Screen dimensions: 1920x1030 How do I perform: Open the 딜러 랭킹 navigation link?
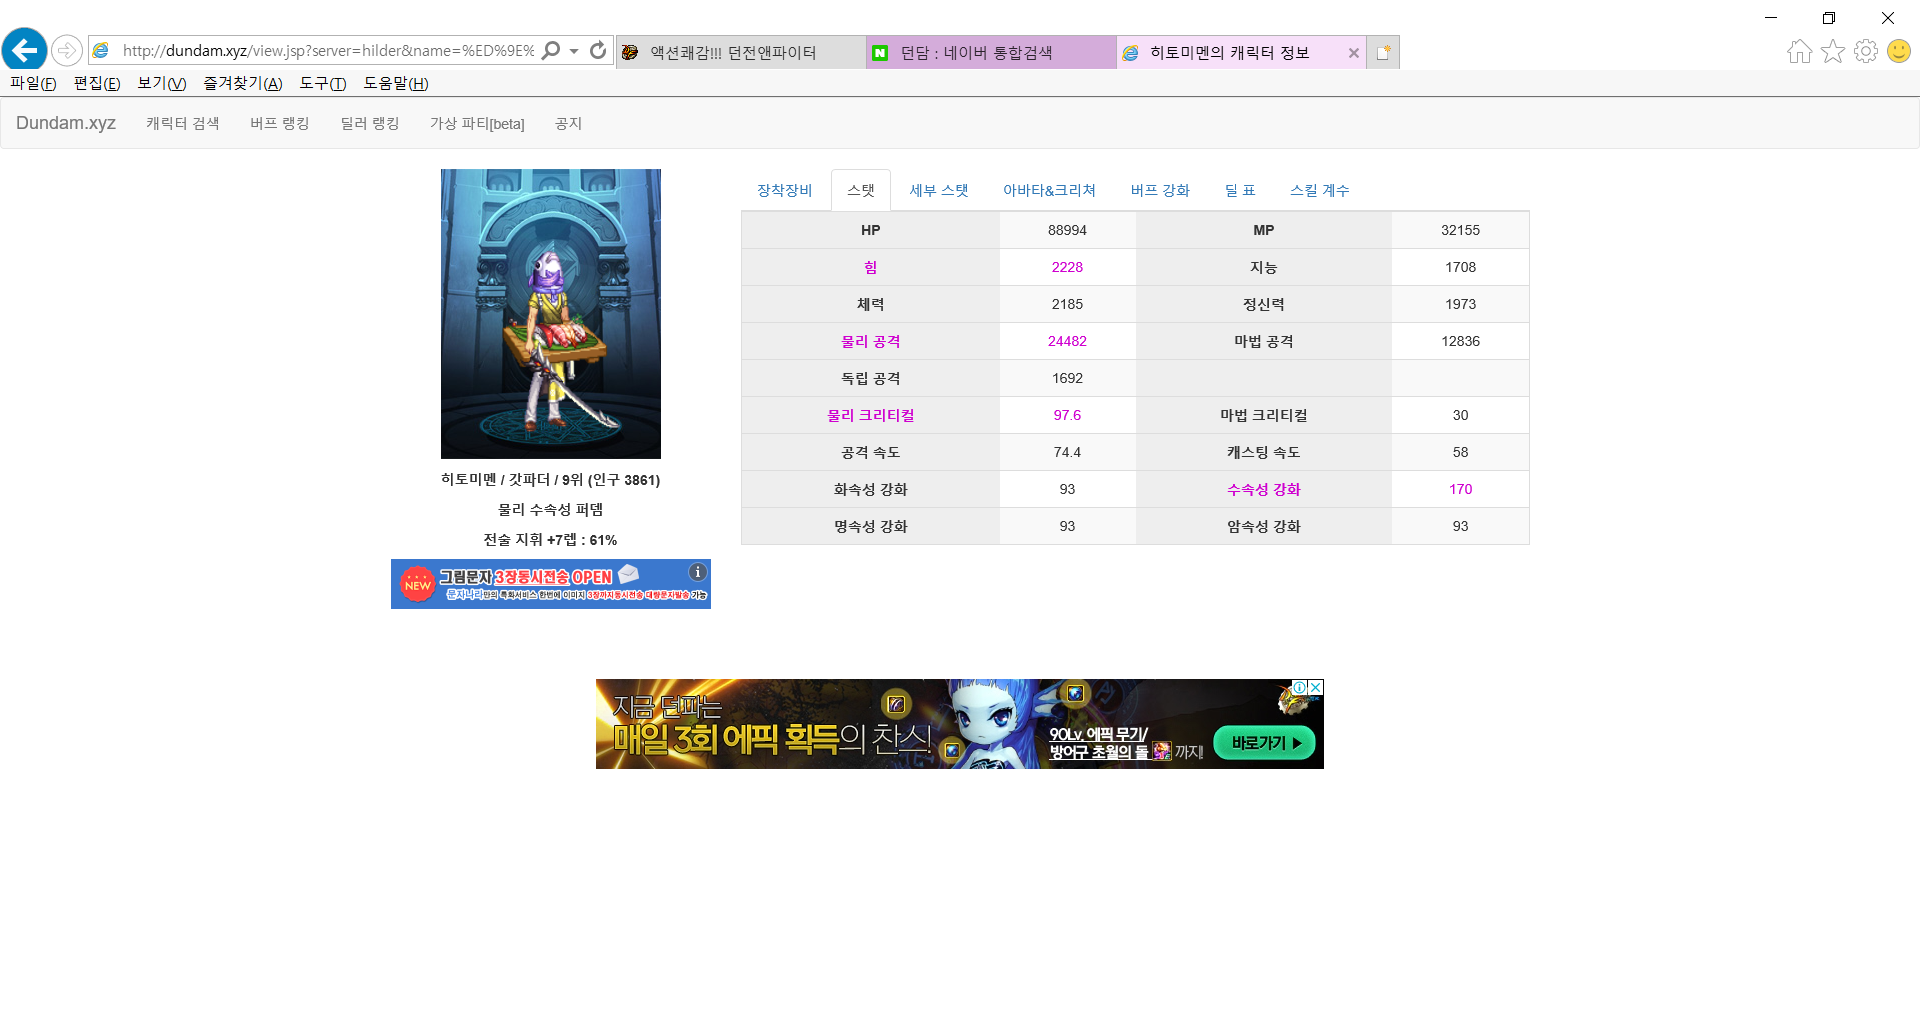pos(370,123)
